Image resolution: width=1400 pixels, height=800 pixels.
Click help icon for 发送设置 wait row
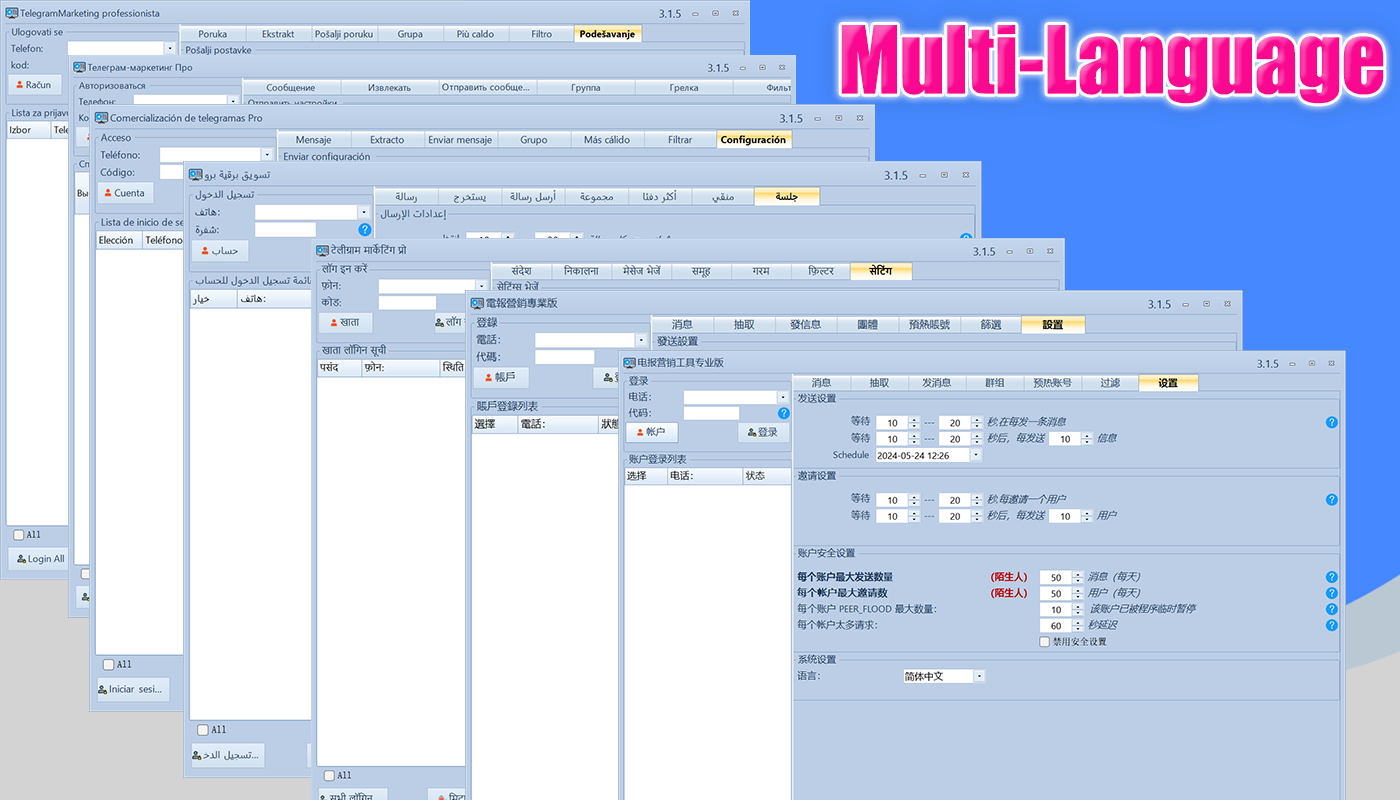point(1331,422)
